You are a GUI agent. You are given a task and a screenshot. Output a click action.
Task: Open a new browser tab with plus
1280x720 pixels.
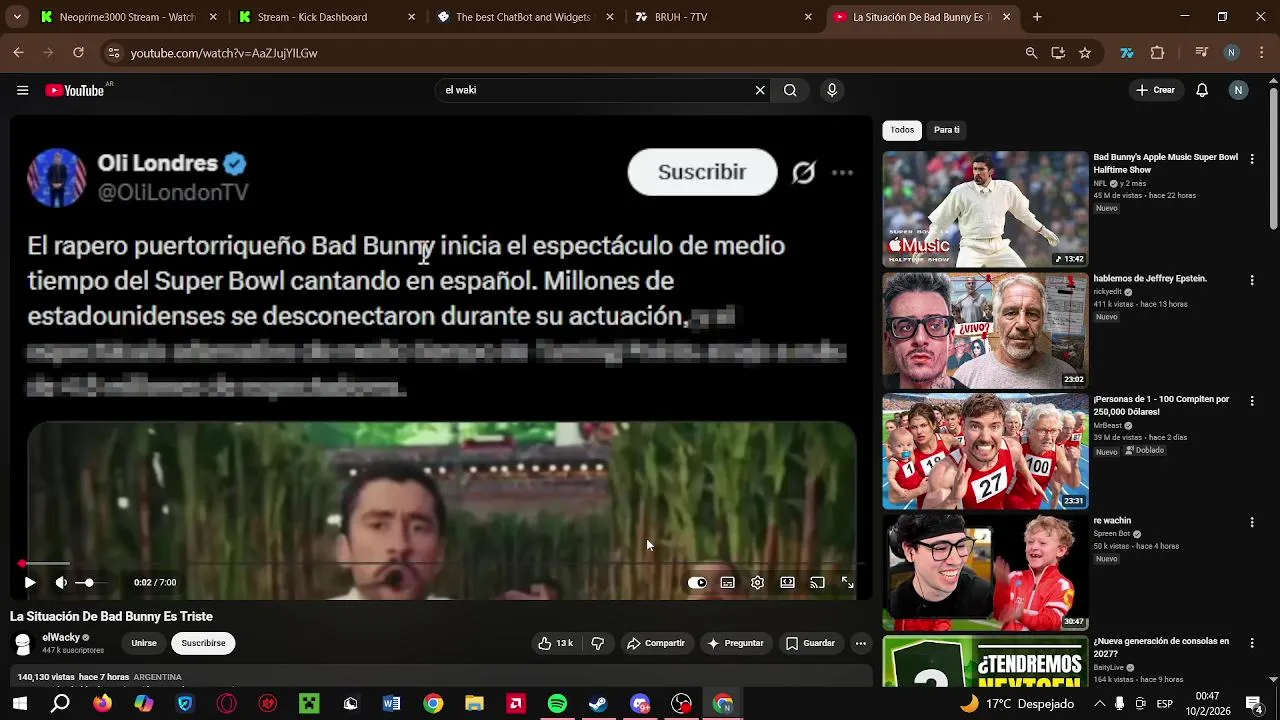click(1037, 17)
